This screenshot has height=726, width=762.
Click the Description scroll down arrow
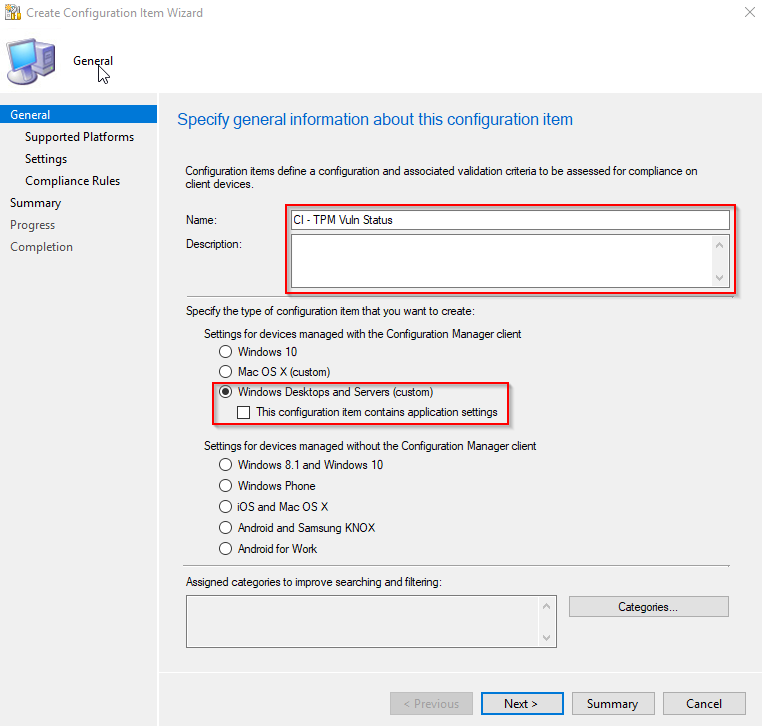click(720, 278)
